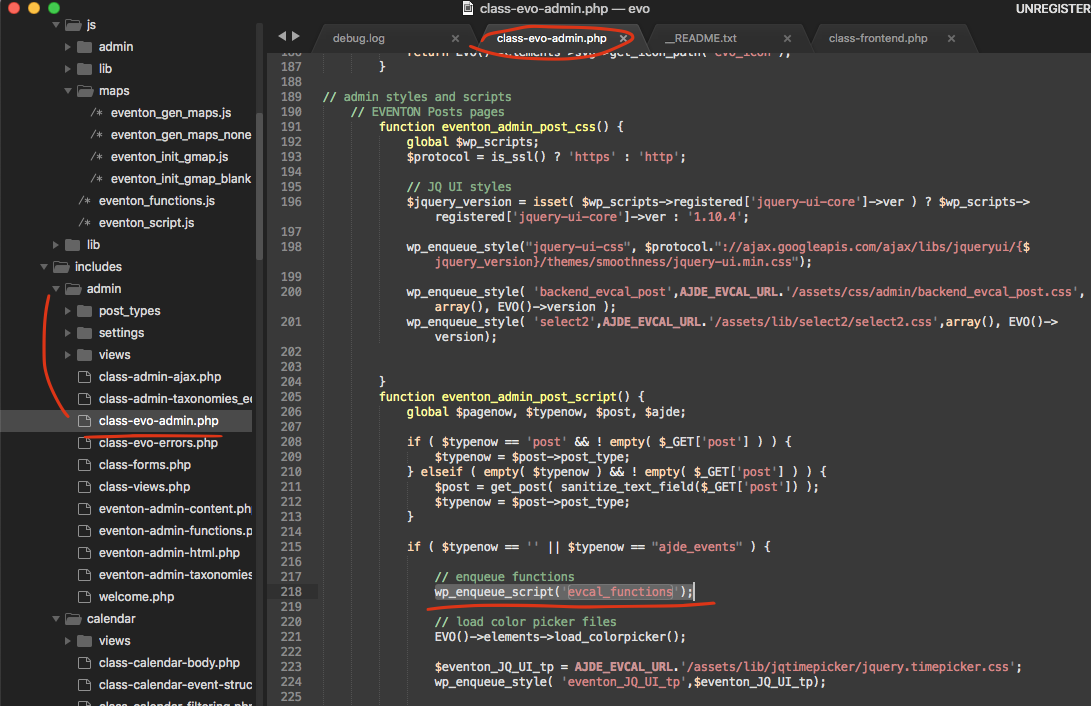Screen dimensions: 1091x706
Task: Click the file icon beside welcome.php
Action: click(84, 597)
